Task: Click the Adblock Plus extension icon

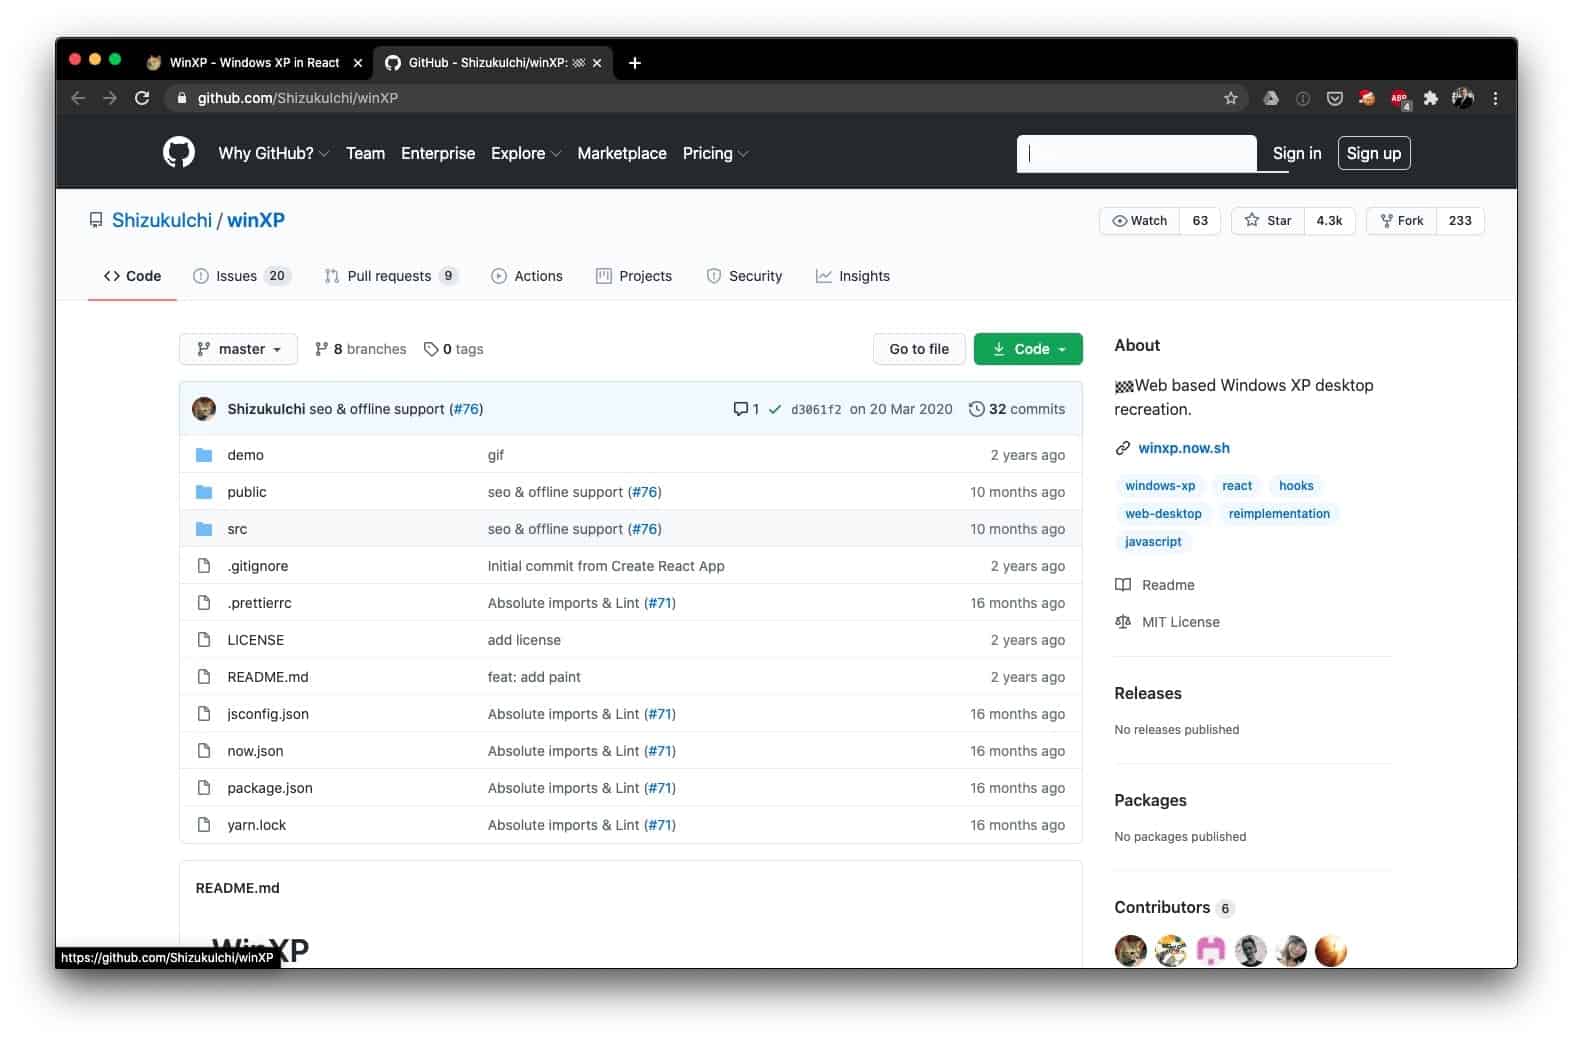Action: point(1400,98)
